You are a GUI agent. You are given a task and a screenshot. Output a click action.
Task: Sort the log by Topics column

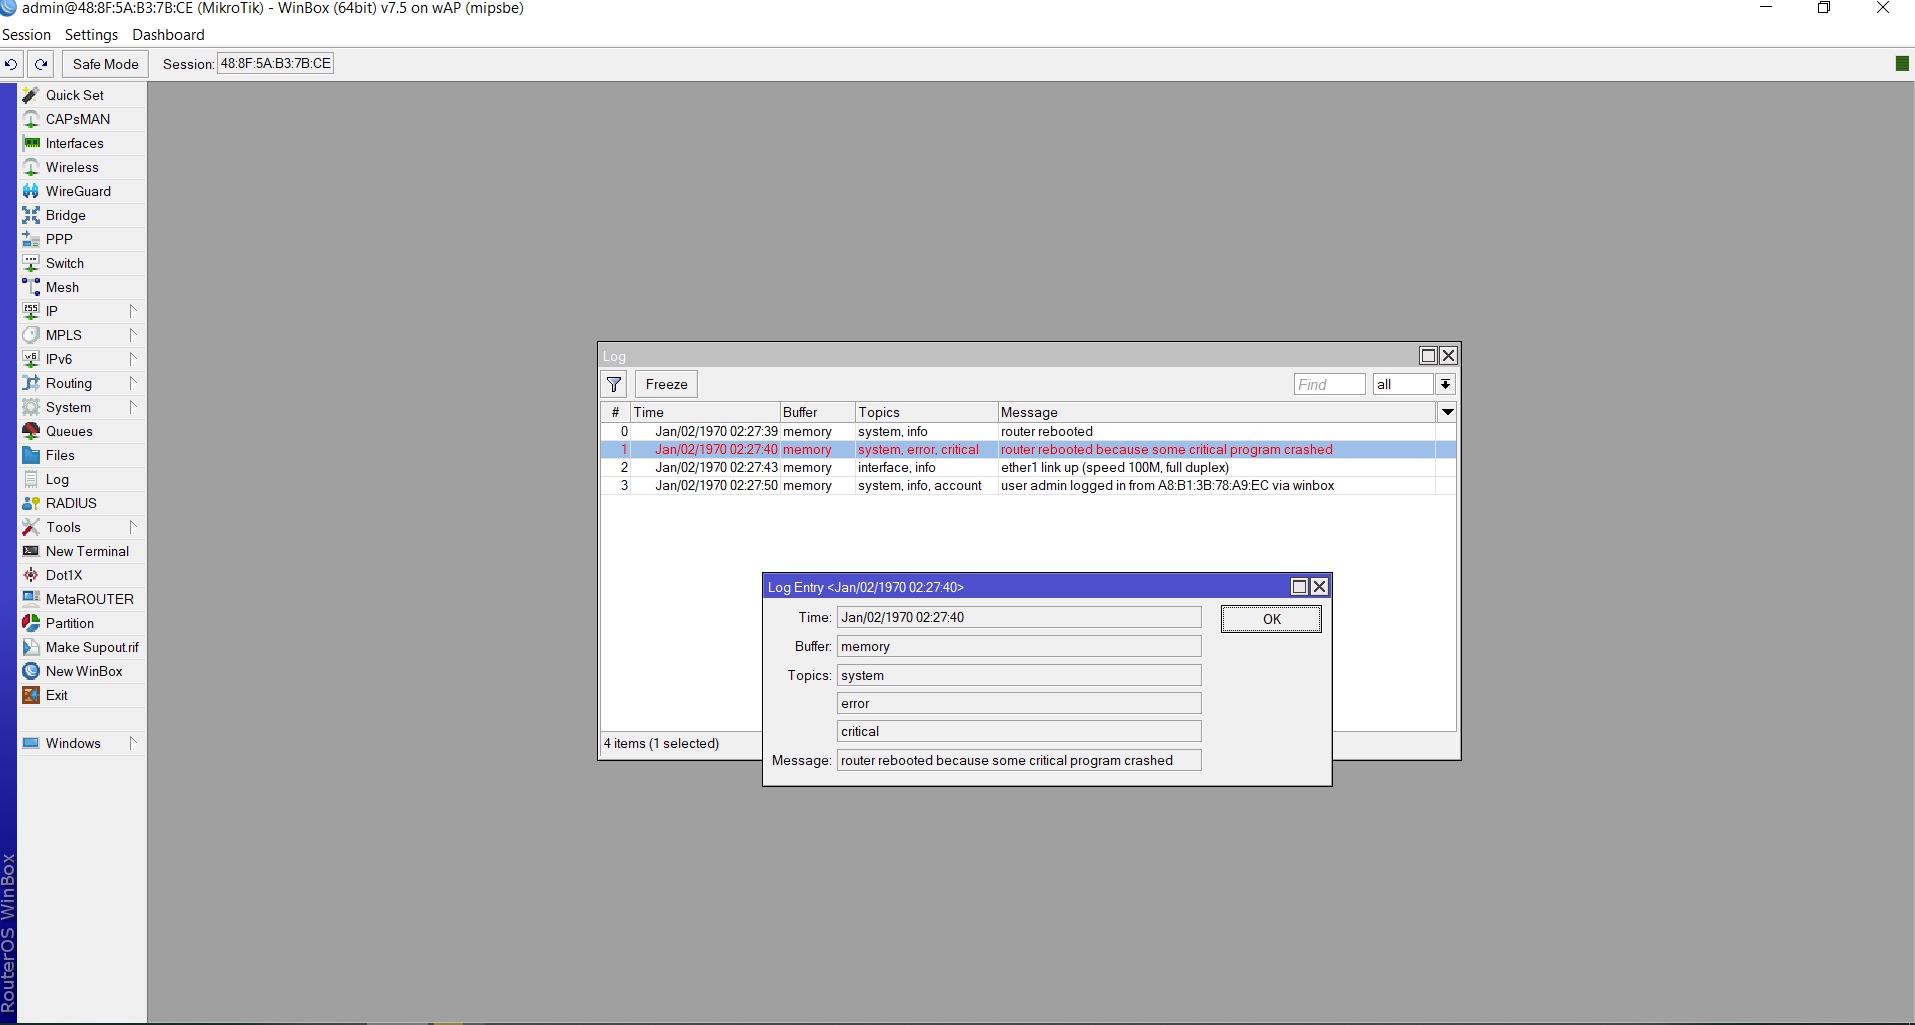[x=926, y=412]
